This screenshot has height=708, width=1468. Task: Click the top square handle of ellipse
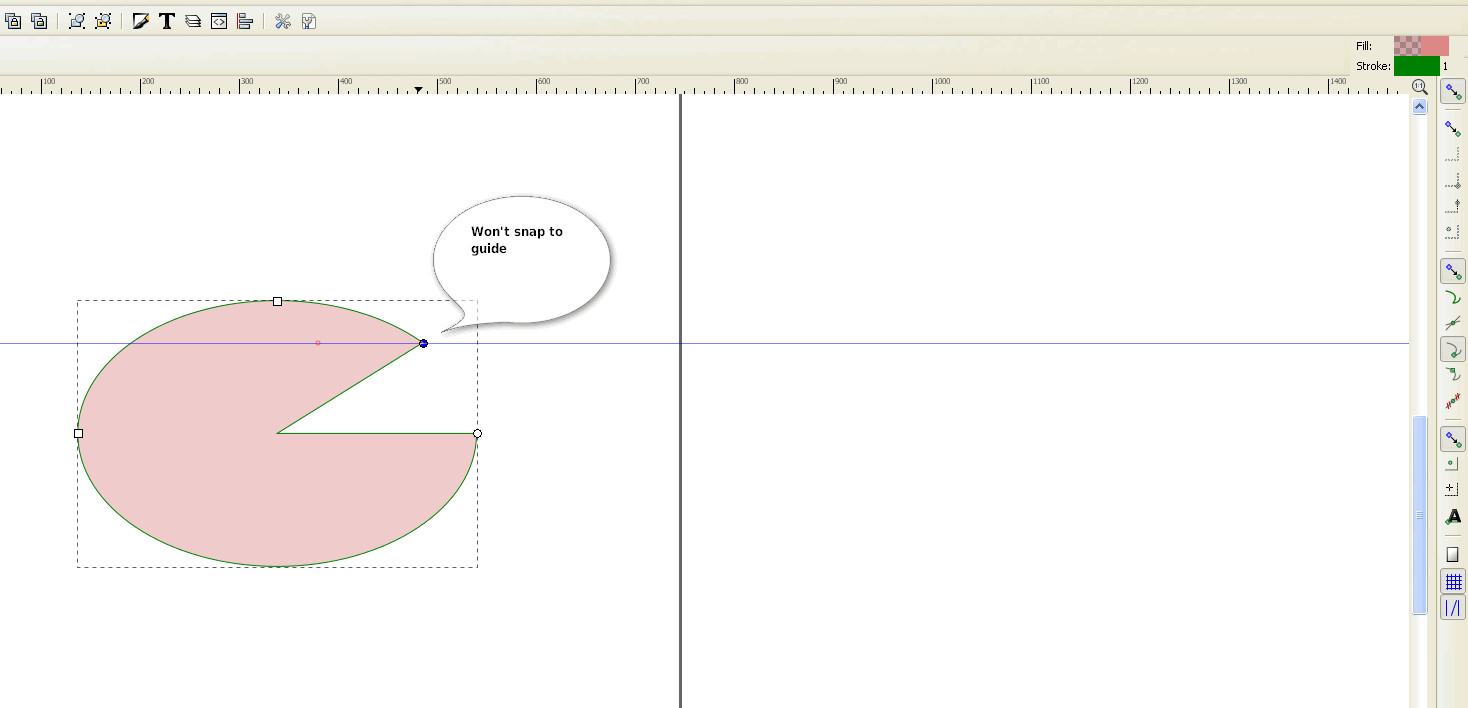click(x=278, y=301)
